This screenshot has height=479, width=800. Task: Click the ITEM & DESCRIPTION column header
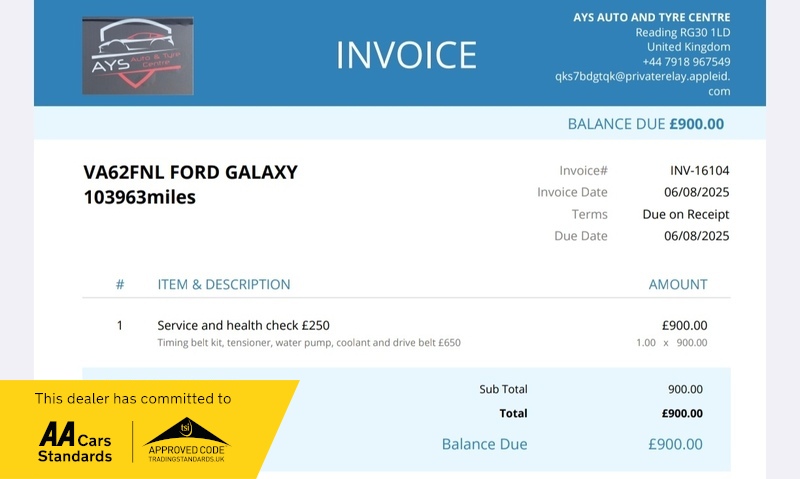tap(223, 284)
